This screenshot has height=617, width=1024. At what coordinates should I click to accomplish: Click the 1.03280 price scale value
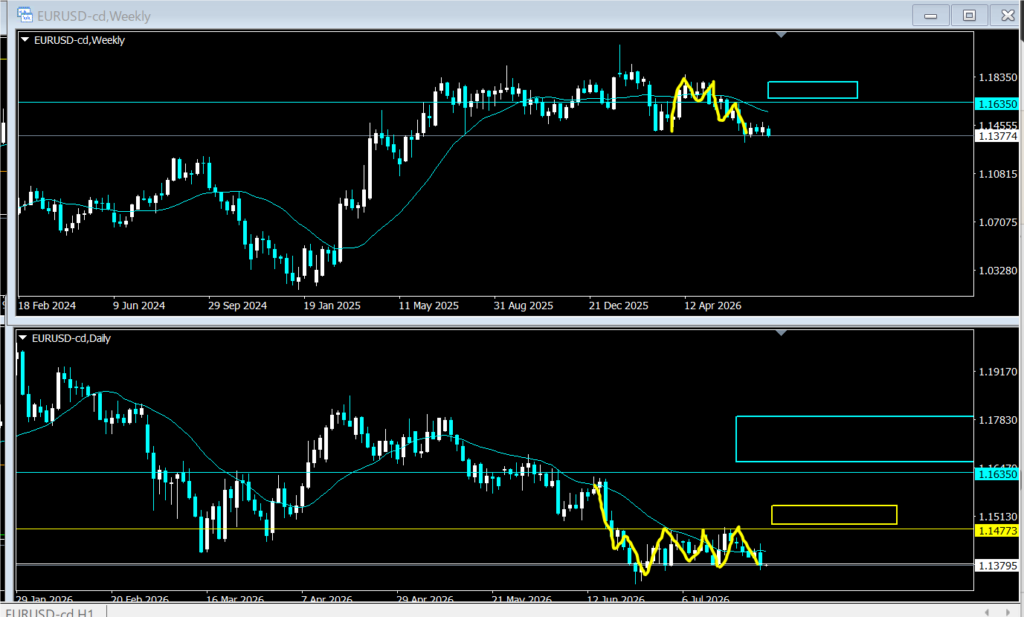[997, 270]
